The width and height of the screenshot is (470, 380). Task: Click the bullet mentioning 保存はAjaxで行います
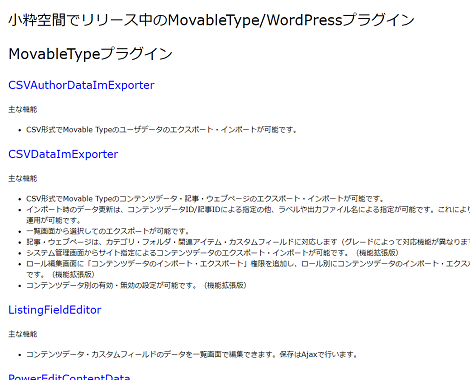(x=192, y=354)
